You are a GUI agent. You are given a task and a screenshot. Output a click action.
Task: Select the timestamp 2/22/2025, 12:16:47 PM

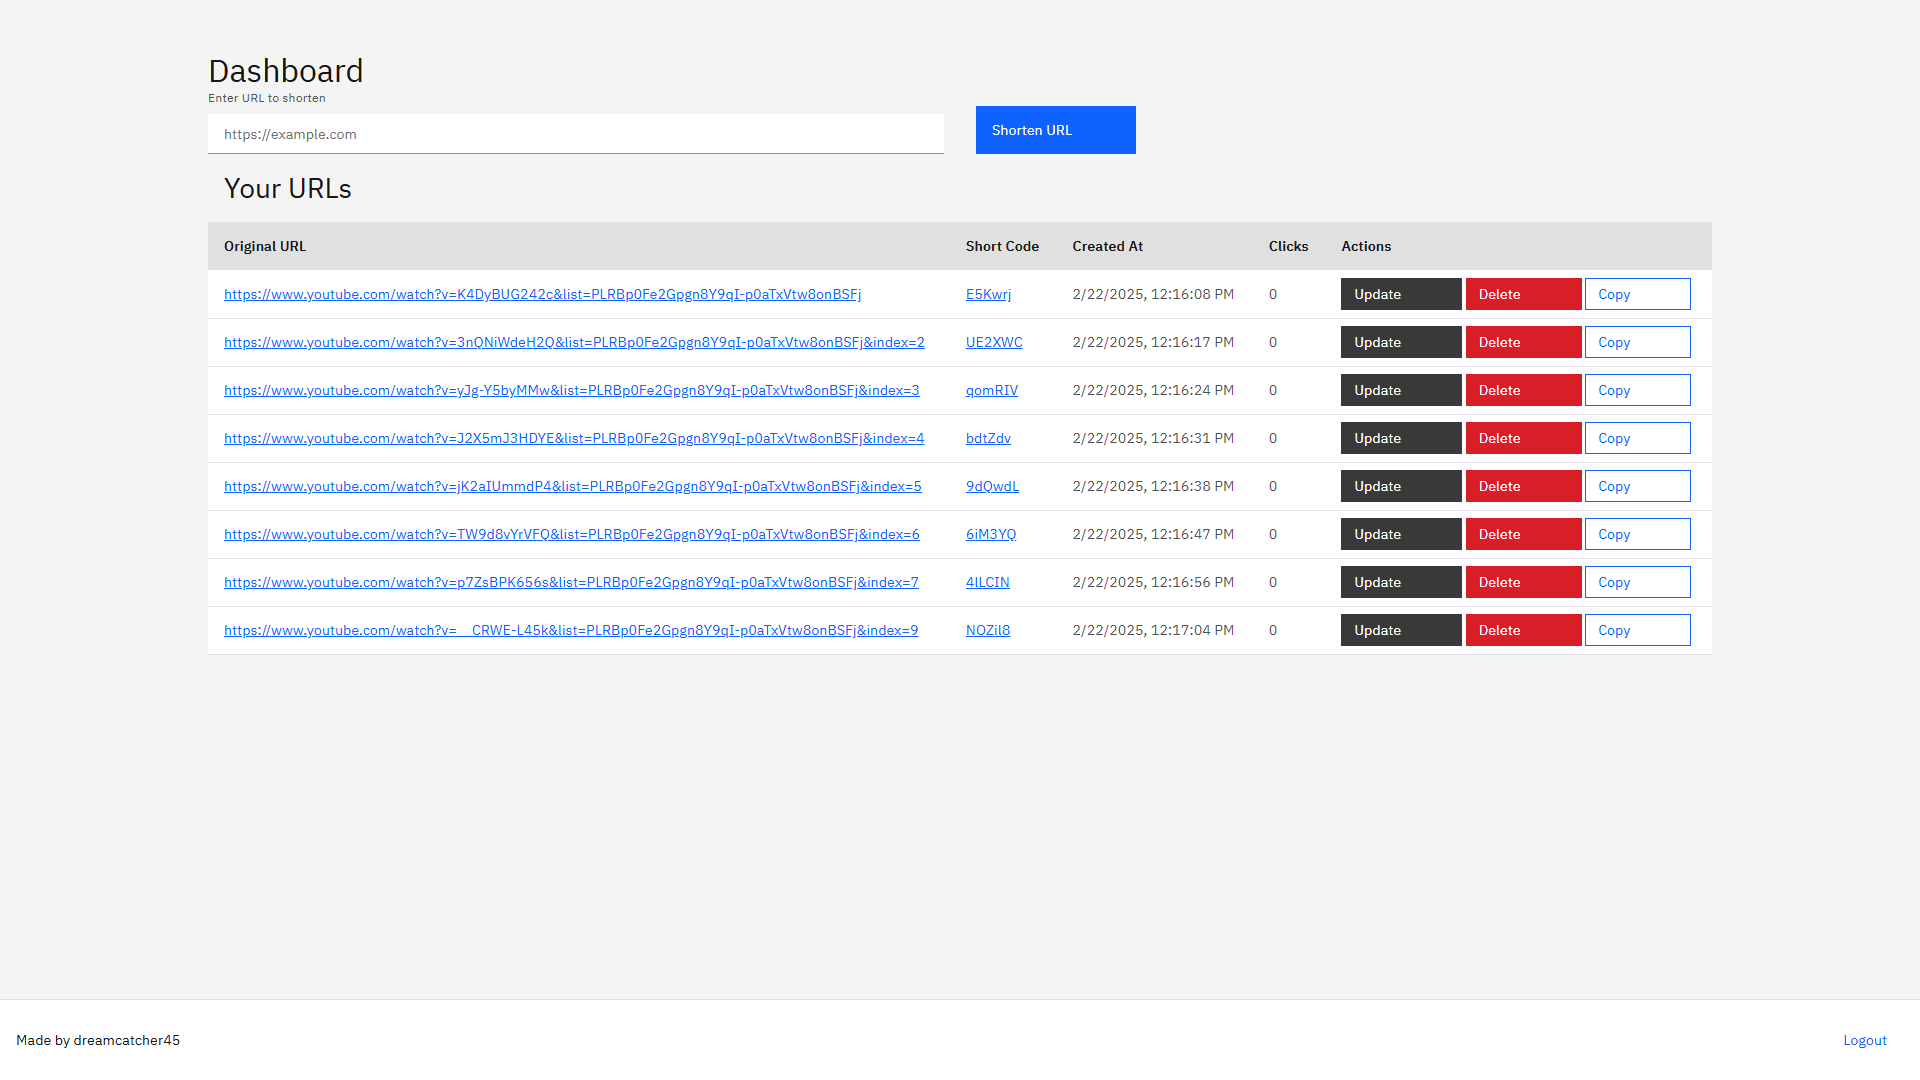pyautogui.click(x=1153, y=534)
